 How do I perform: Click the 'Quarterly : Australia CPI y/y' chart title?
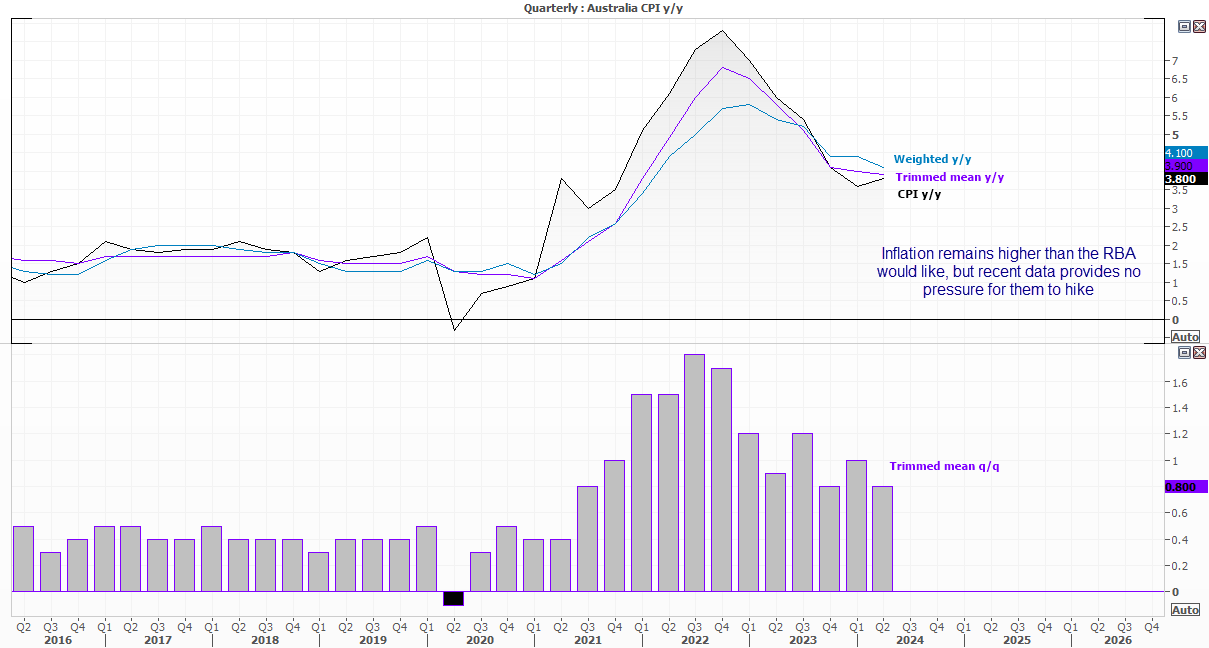[604, 7]
